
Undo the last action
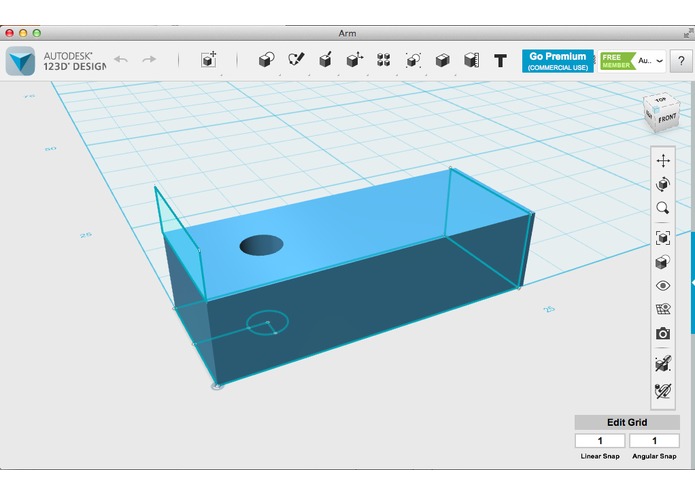[121, 59]
